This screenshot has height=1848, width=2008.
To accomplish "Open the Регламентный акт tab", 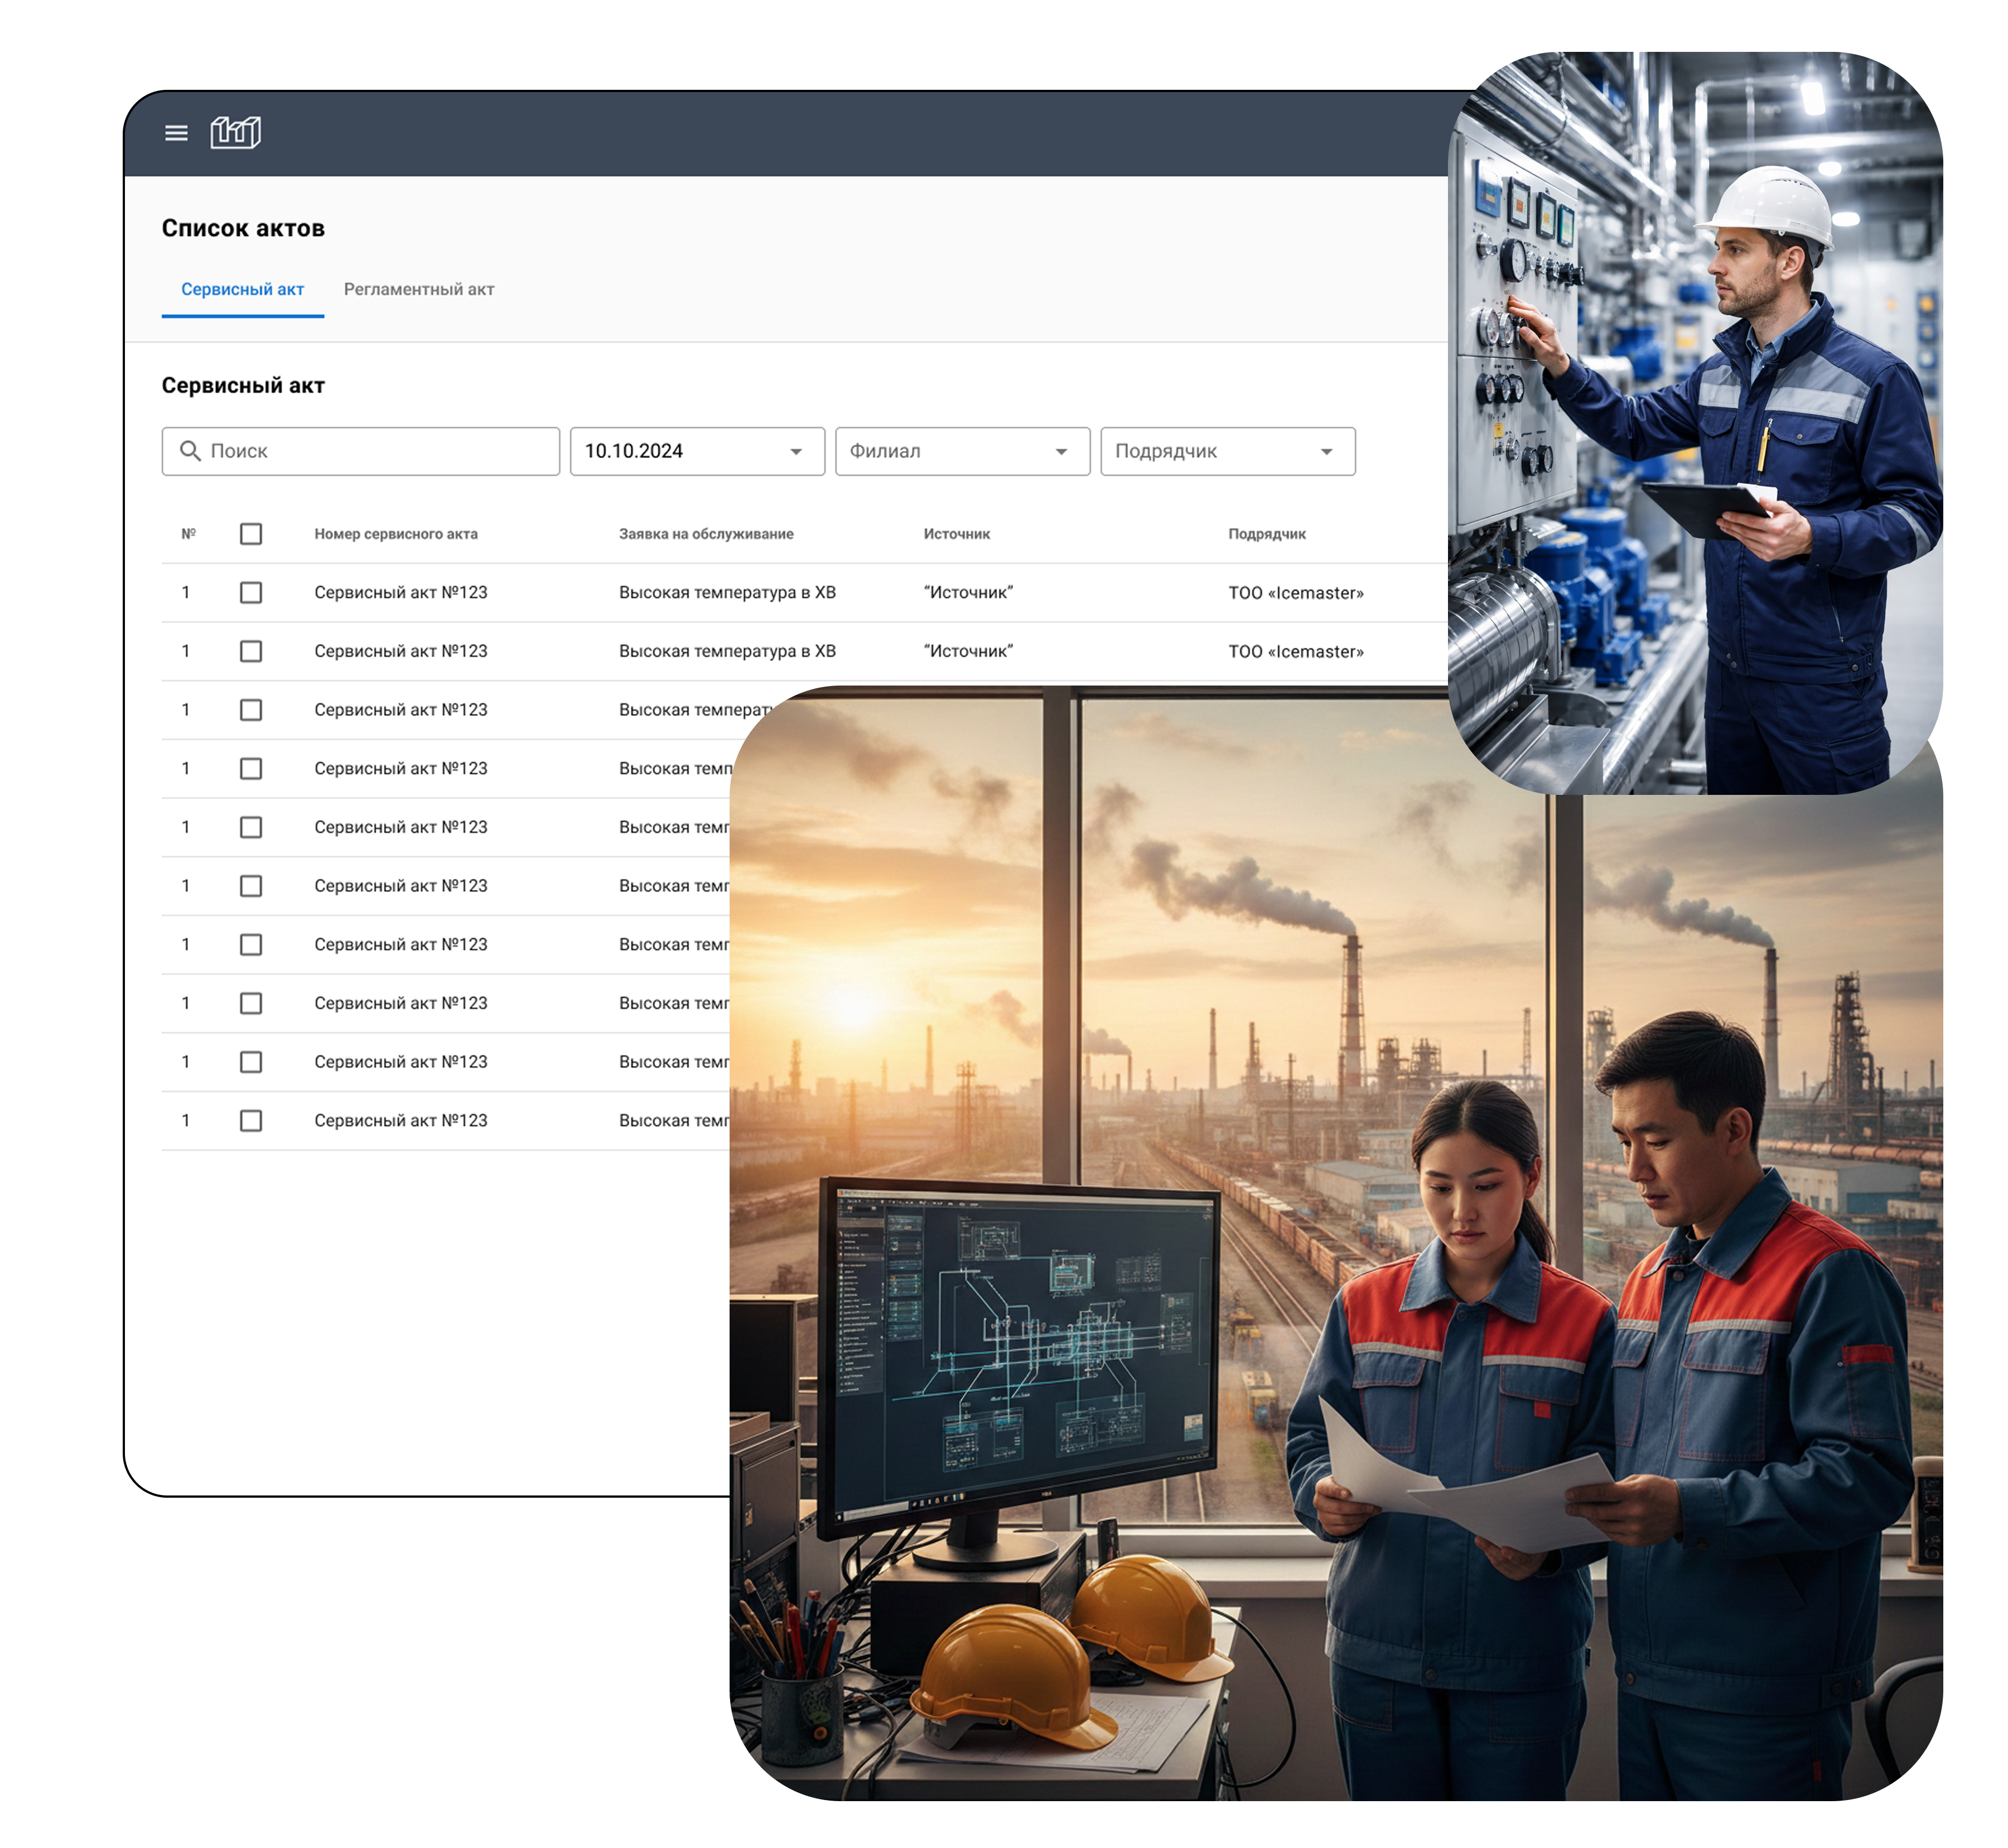I will point(419,289).
